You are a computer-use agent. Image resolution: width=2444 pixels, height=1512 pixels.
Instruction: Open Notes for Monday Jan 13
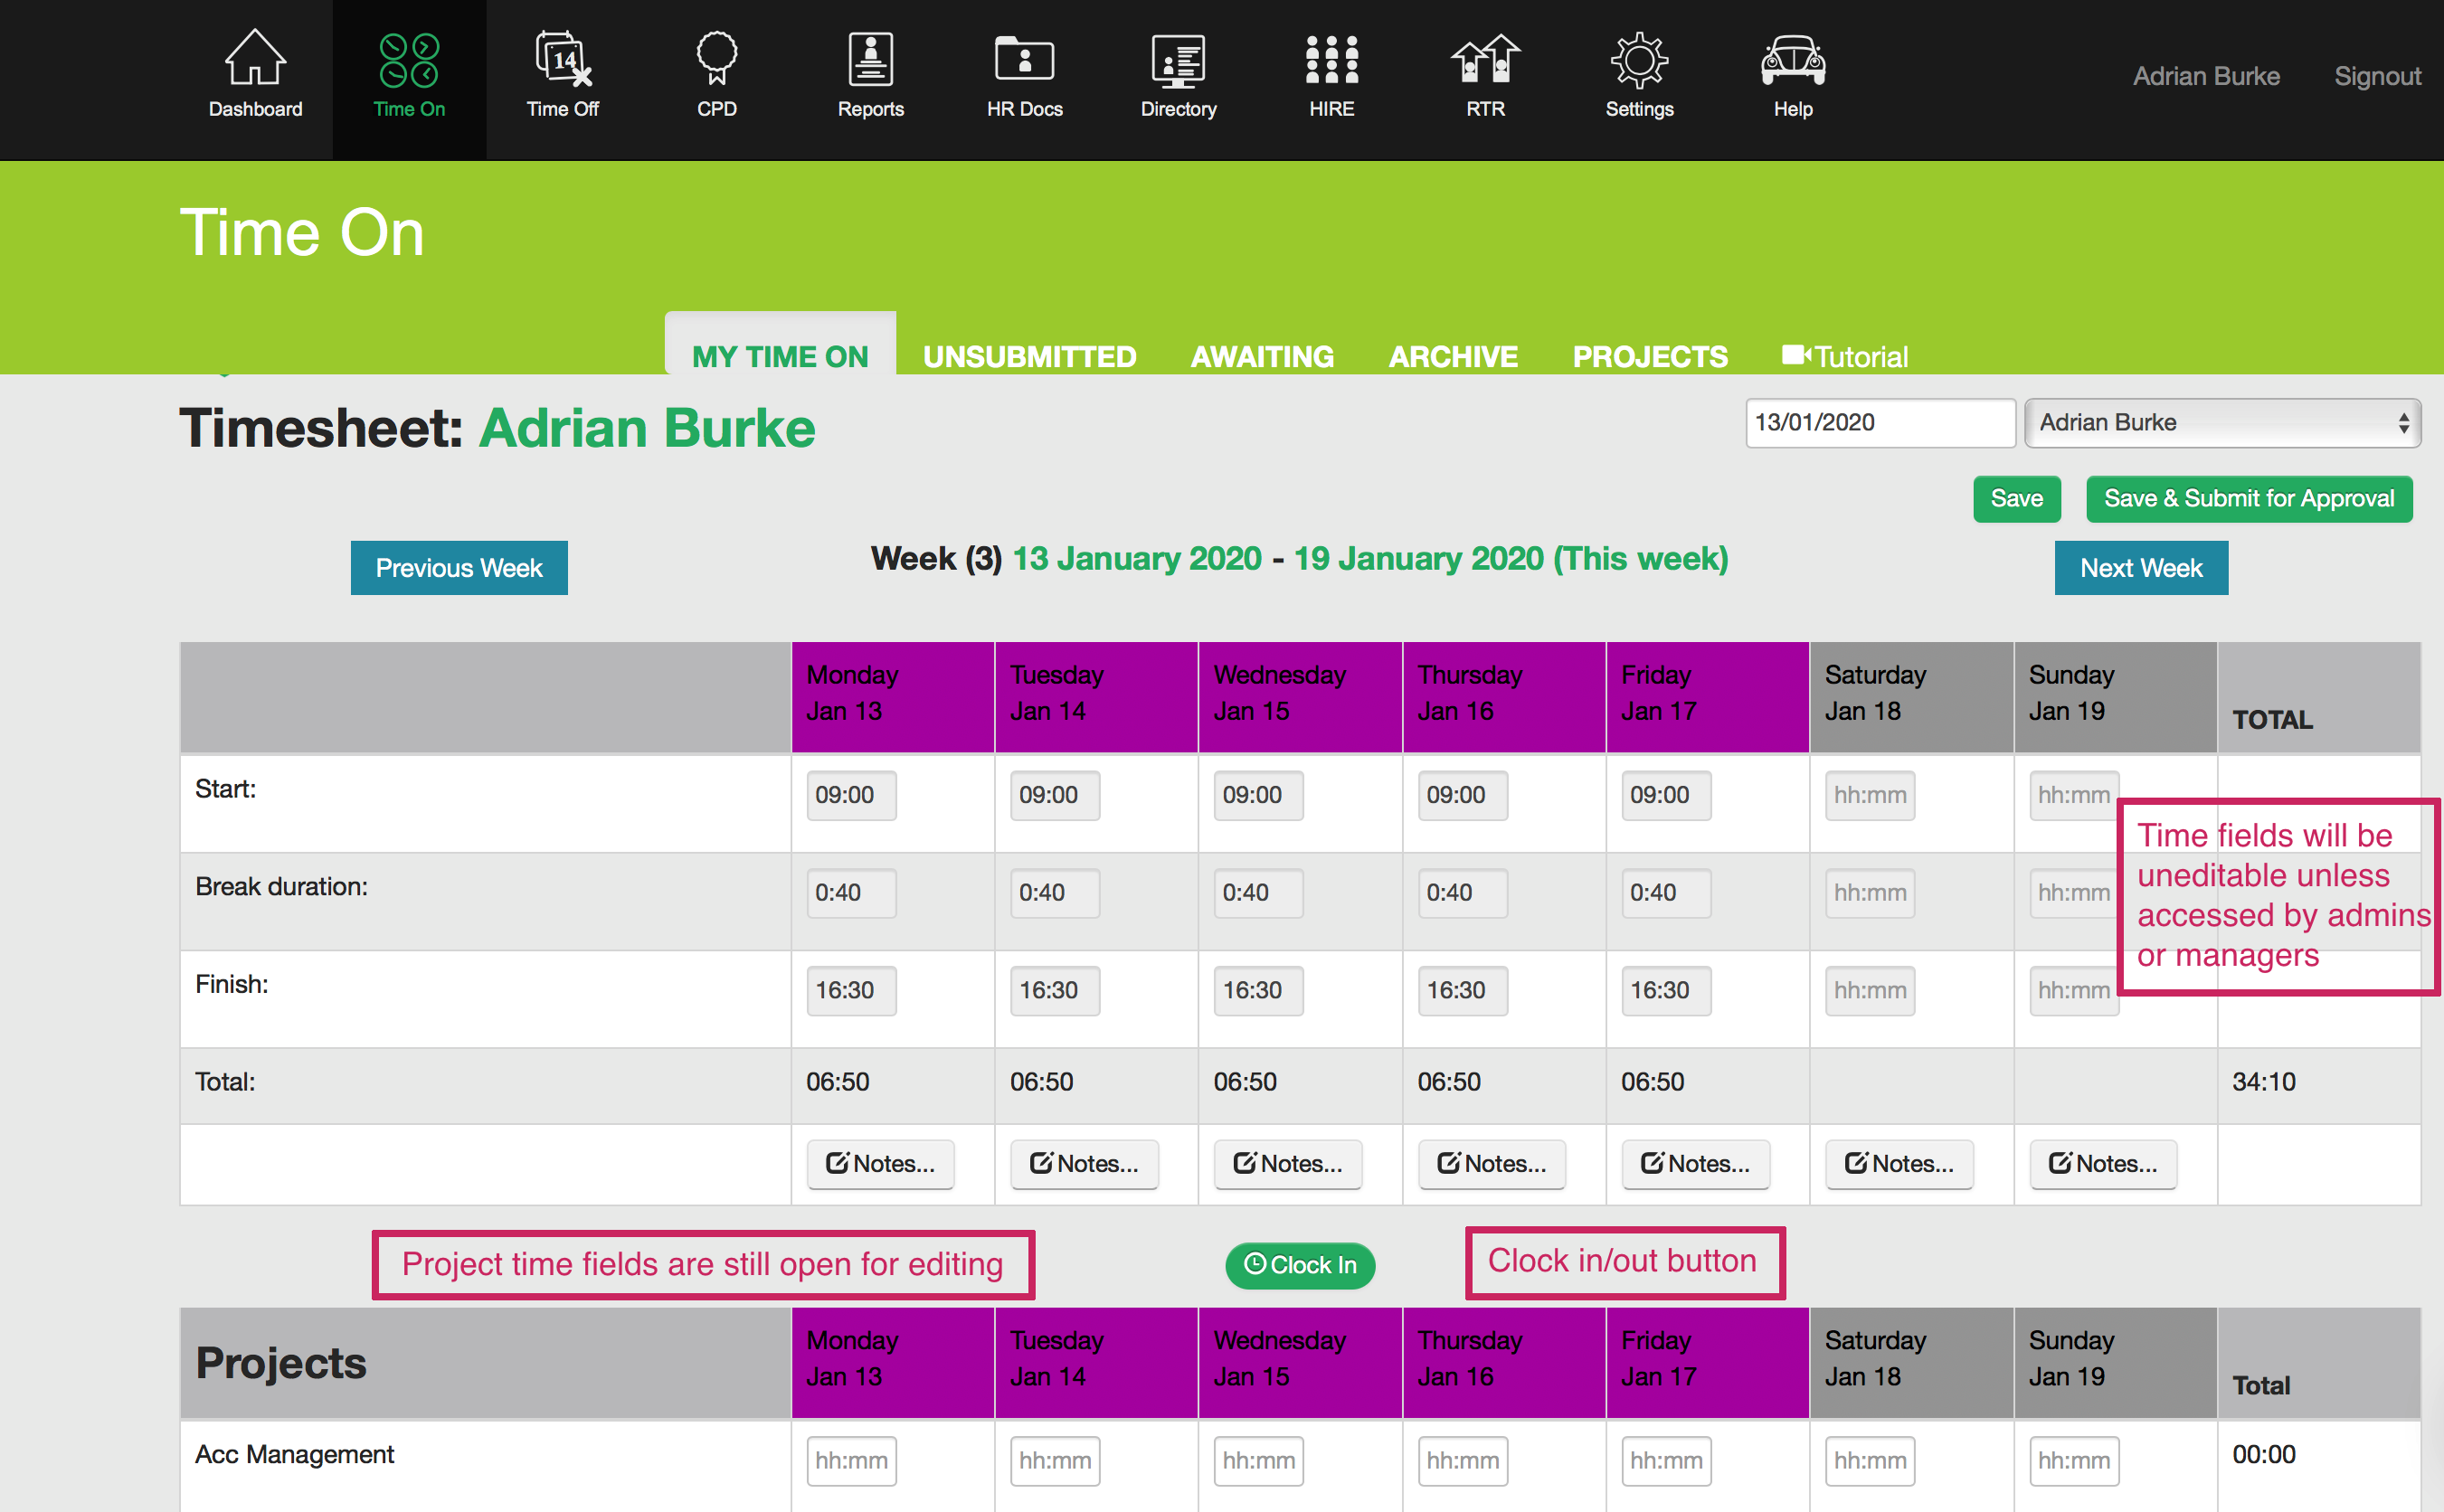coord(880,1164)
